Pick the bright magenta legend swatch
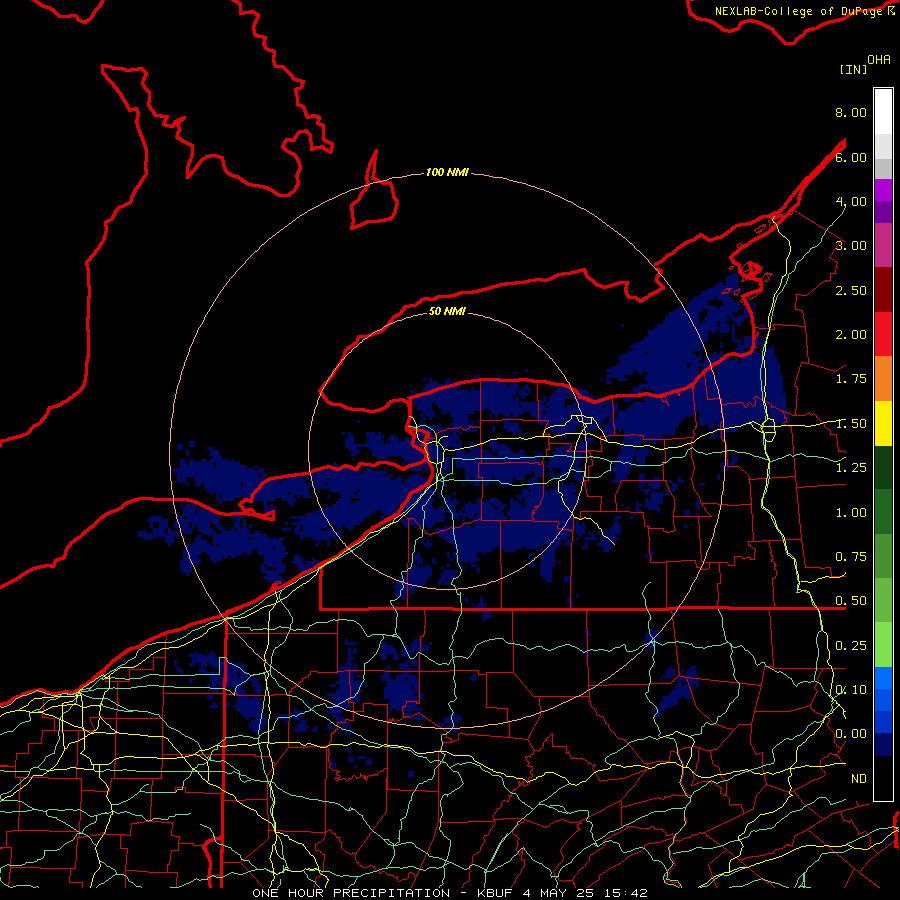The height and width of the screenshot is (900, 900). 883,190
